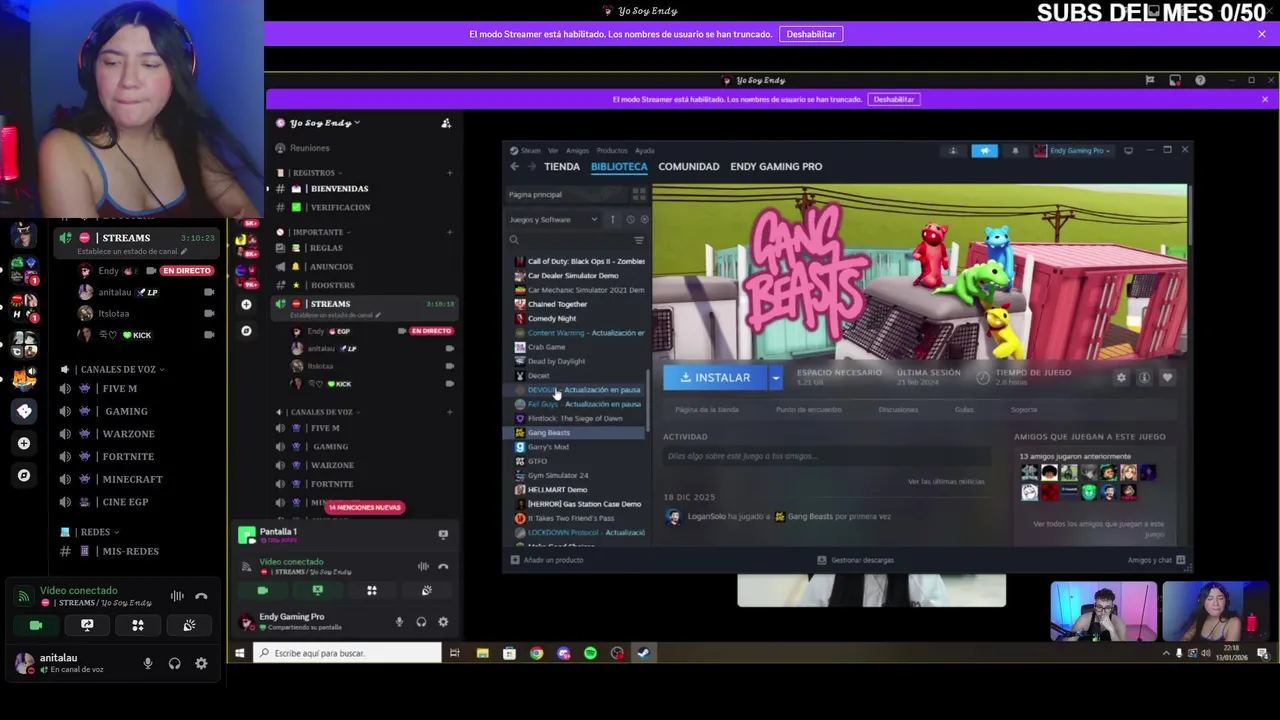1280x720 pixels.
Task: Open the Juegos y Software filter dropdown
Action: 553,220
